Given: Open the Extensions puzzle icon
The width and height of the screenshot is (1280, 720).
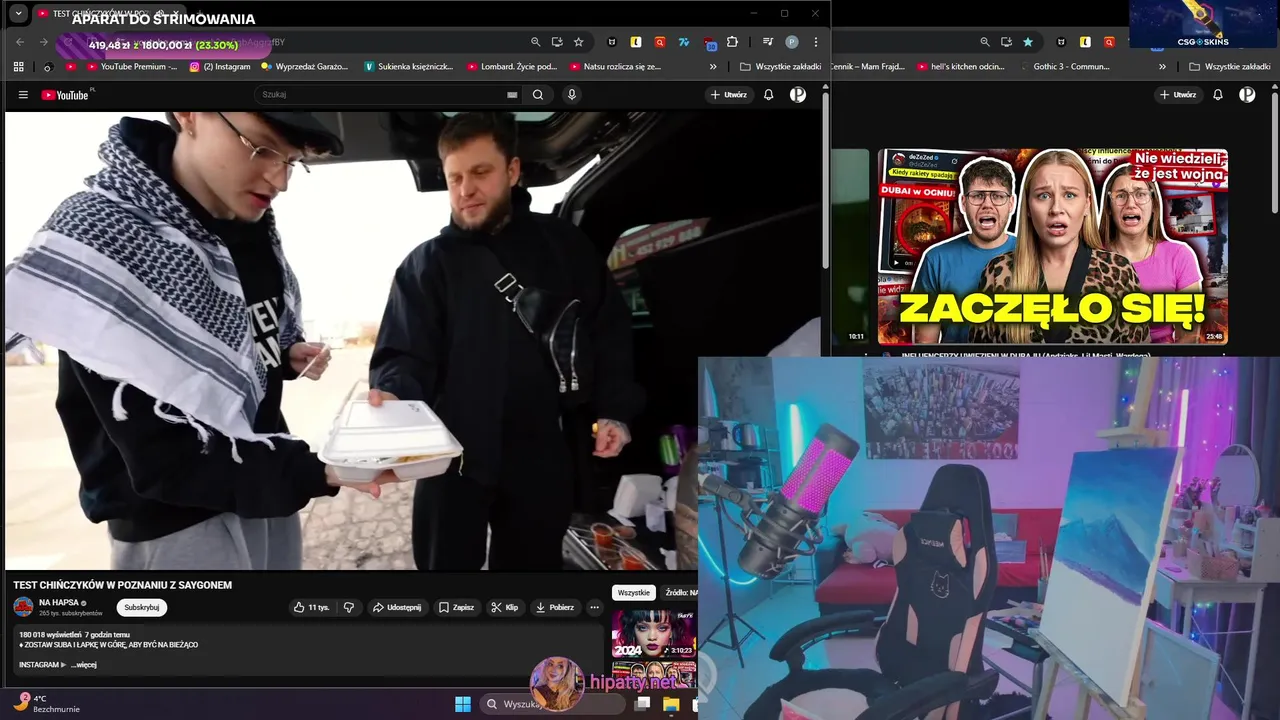Looking at the screenshot, I should [x=732, y=42].
